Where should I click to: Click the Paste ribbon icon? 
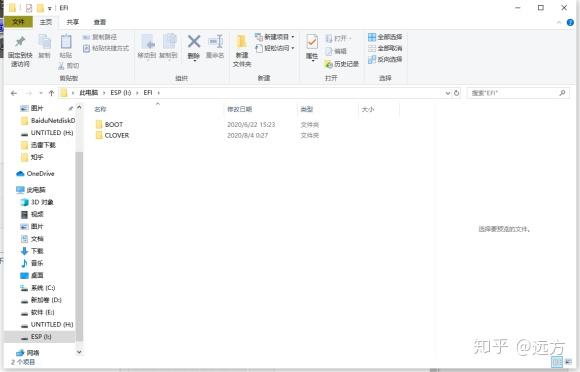click(x=66, y=41)
